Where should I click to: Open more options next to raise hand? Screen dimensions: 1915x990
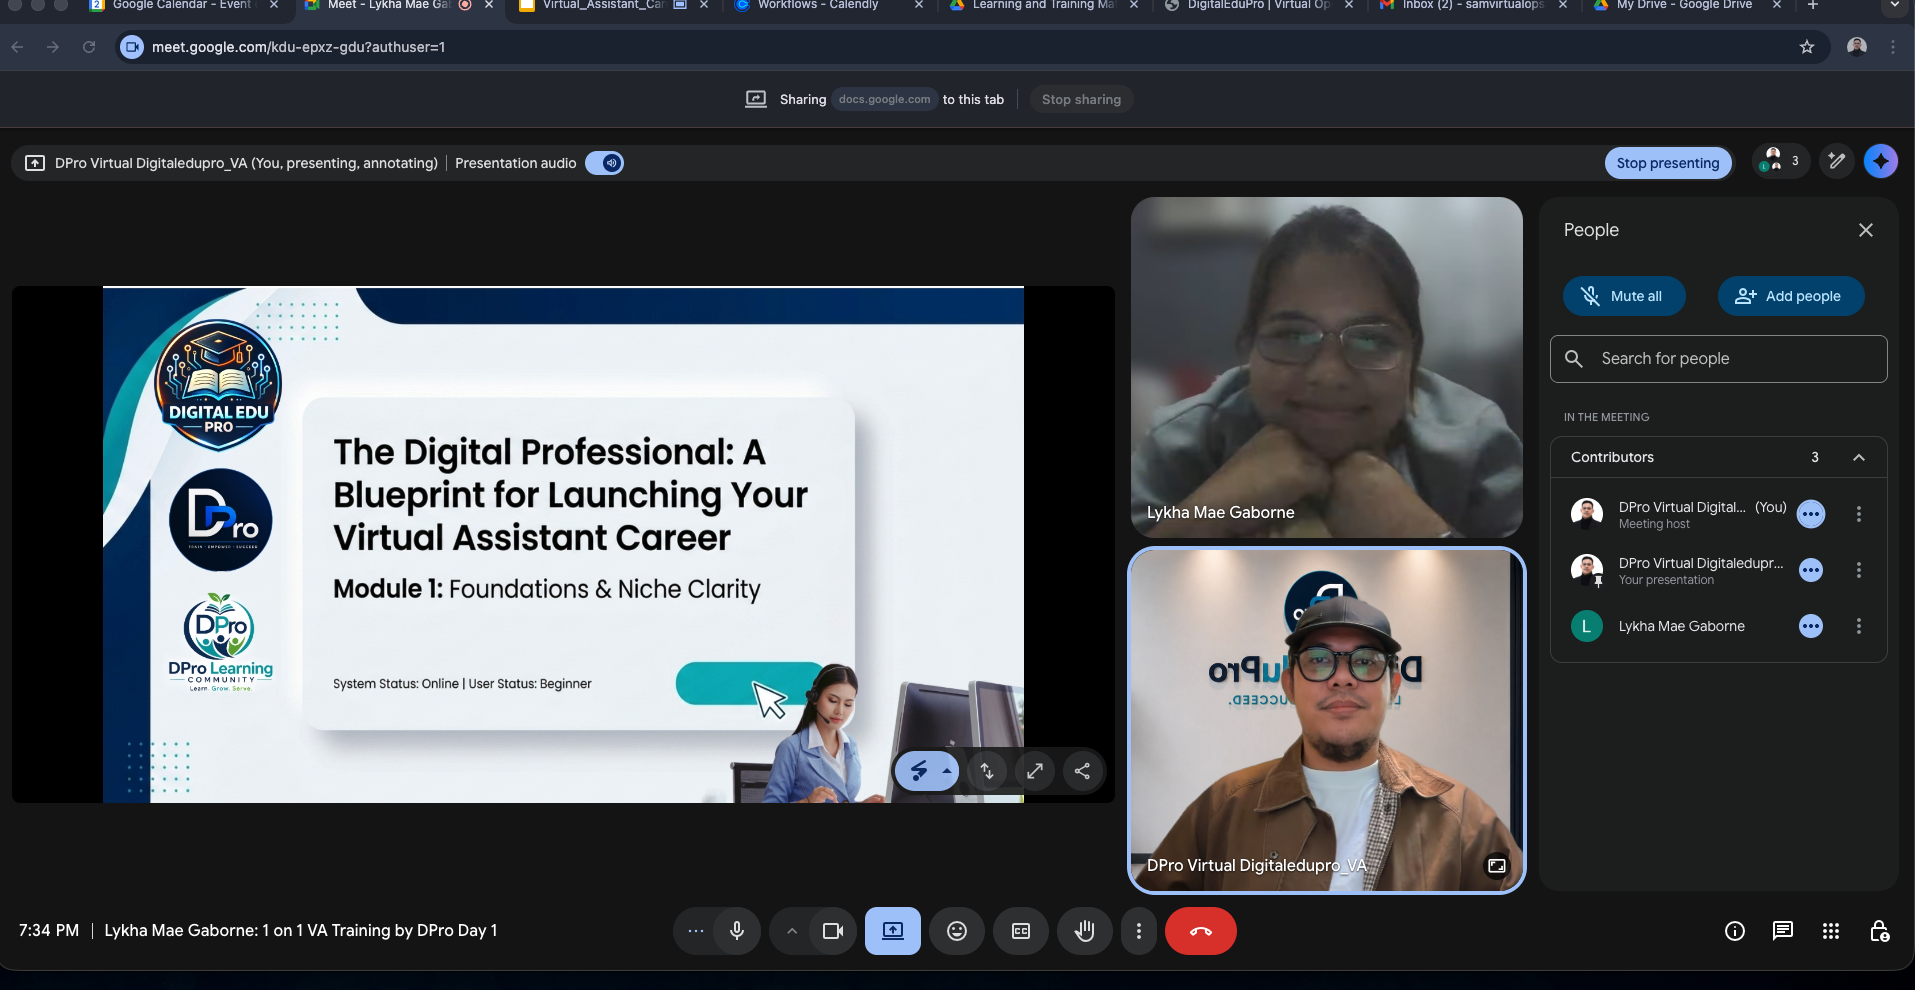pos(1139,931)
